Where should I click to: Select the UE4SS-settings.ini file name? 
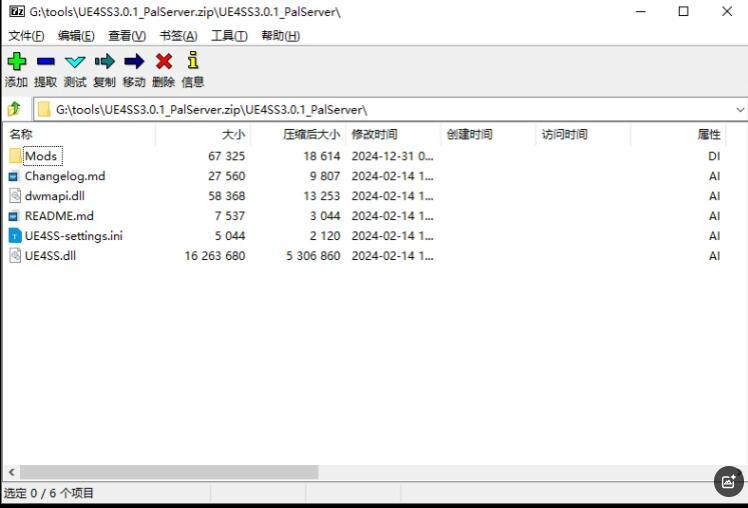click(74, 236)
